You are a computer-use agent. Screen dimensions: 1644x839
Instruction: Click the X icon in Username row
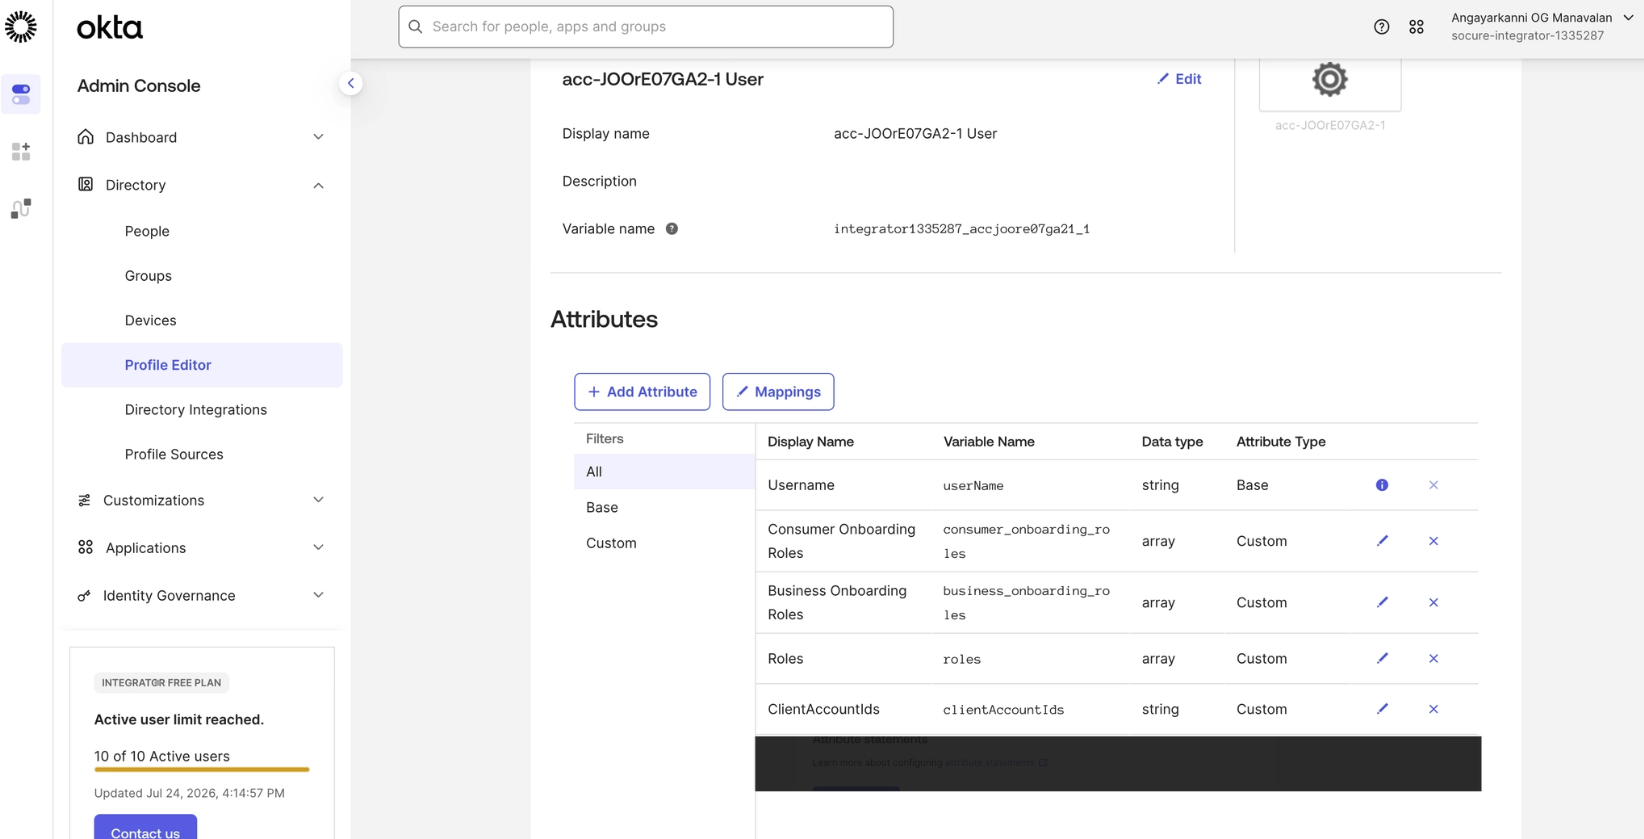point(1433,485)
